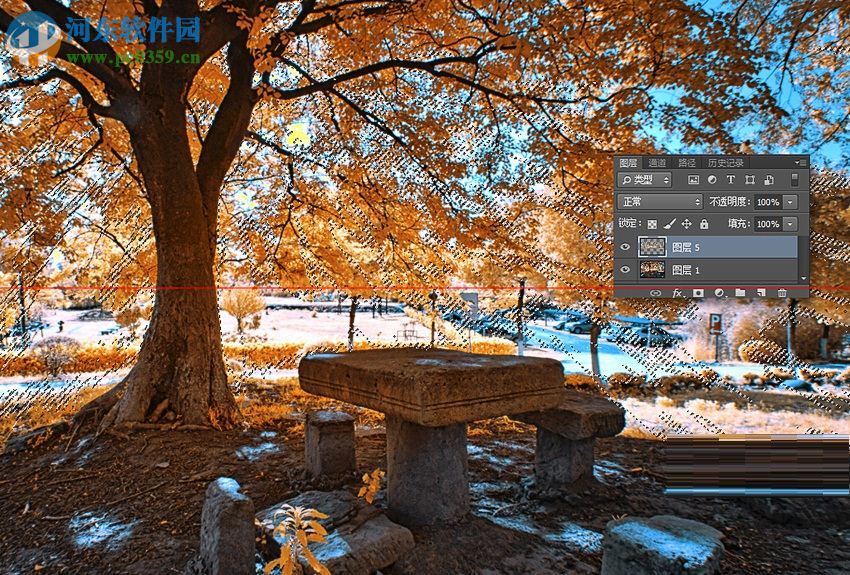Open the 类型 filter type dropdown
The image size is (850, 575).
[x=645, y=180]
